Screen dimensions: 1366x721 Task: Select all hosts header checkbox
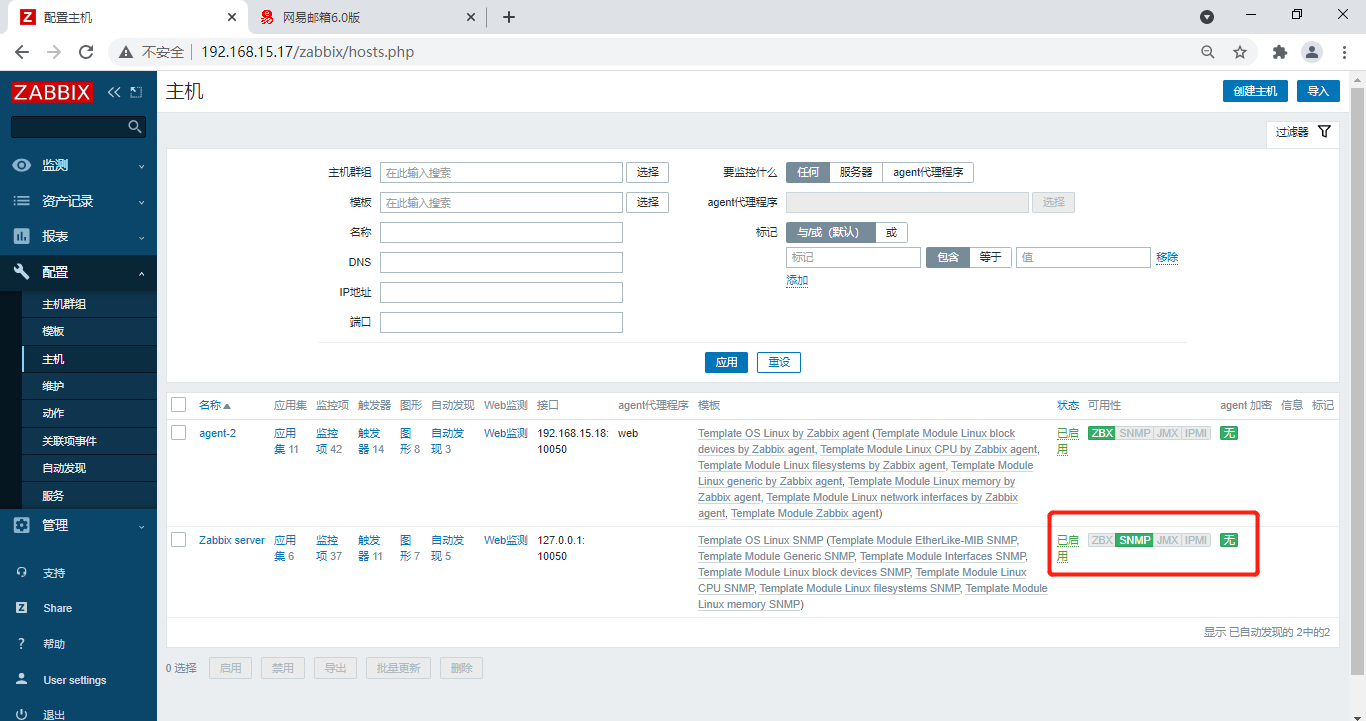(x=179, y=405)
